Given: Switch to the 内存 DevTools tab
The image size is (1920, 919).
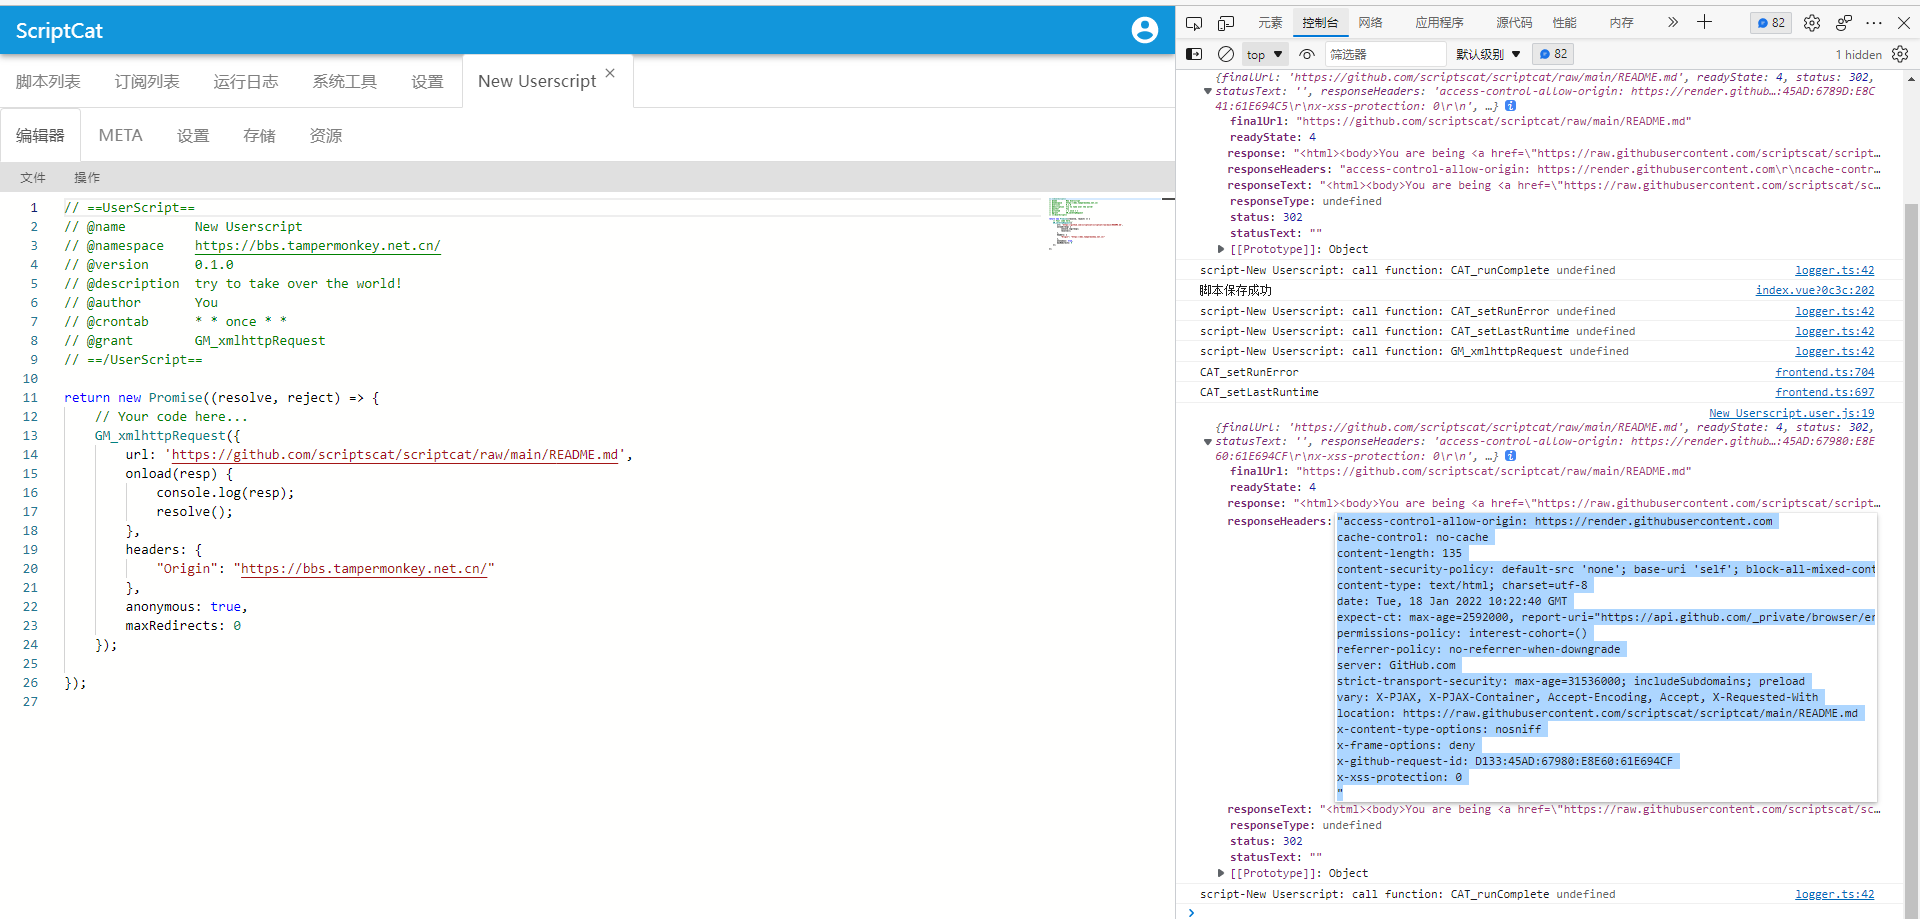Looking at the screenshot, I should point(1621,23).
